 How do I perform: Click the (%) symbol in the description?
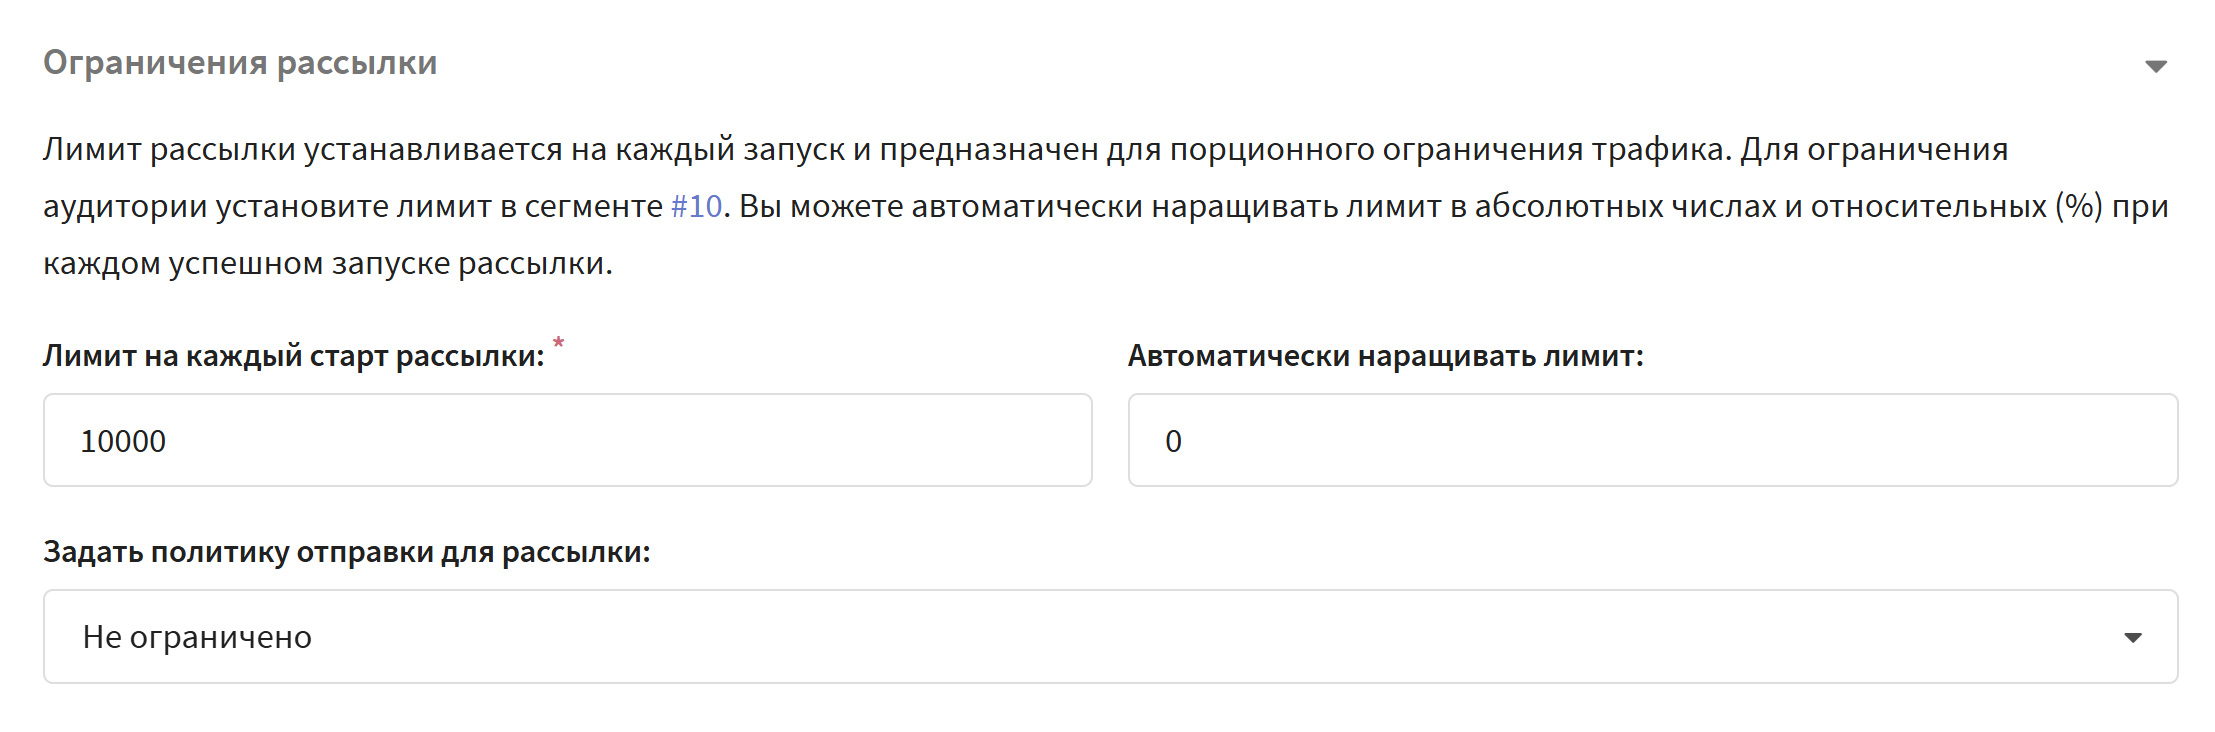pos(2079,206)
